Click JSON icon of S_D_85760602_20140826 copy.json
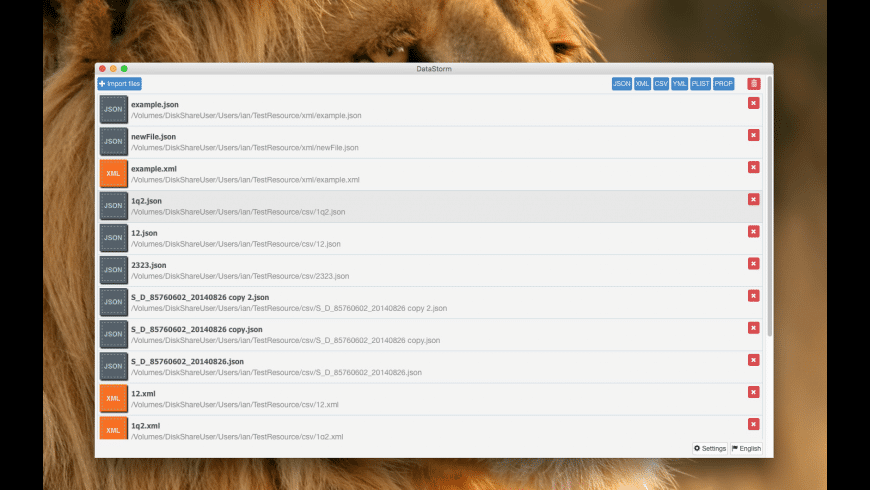Screen dimensions: 870x490 (x=114, y=335)
